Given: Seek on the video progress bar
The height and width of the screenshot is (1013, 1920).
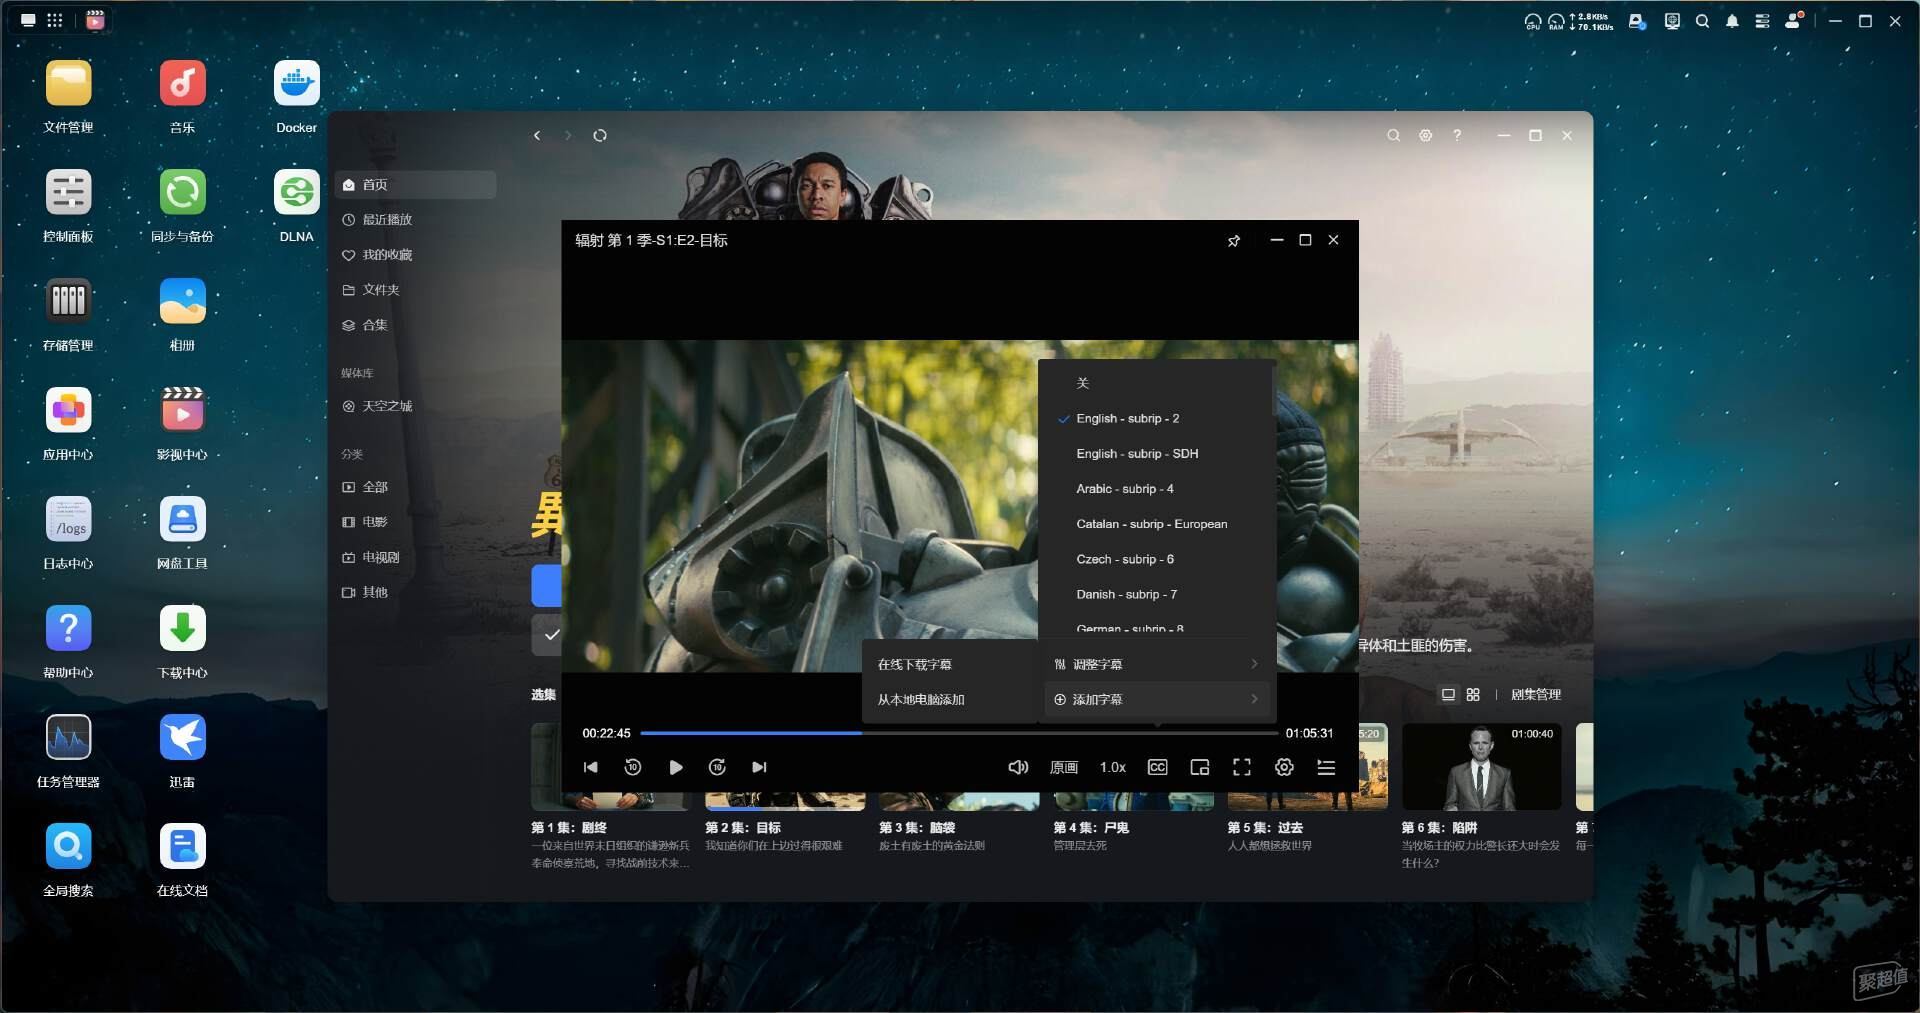Looking at the screenshot, I should tap(959, 733).
